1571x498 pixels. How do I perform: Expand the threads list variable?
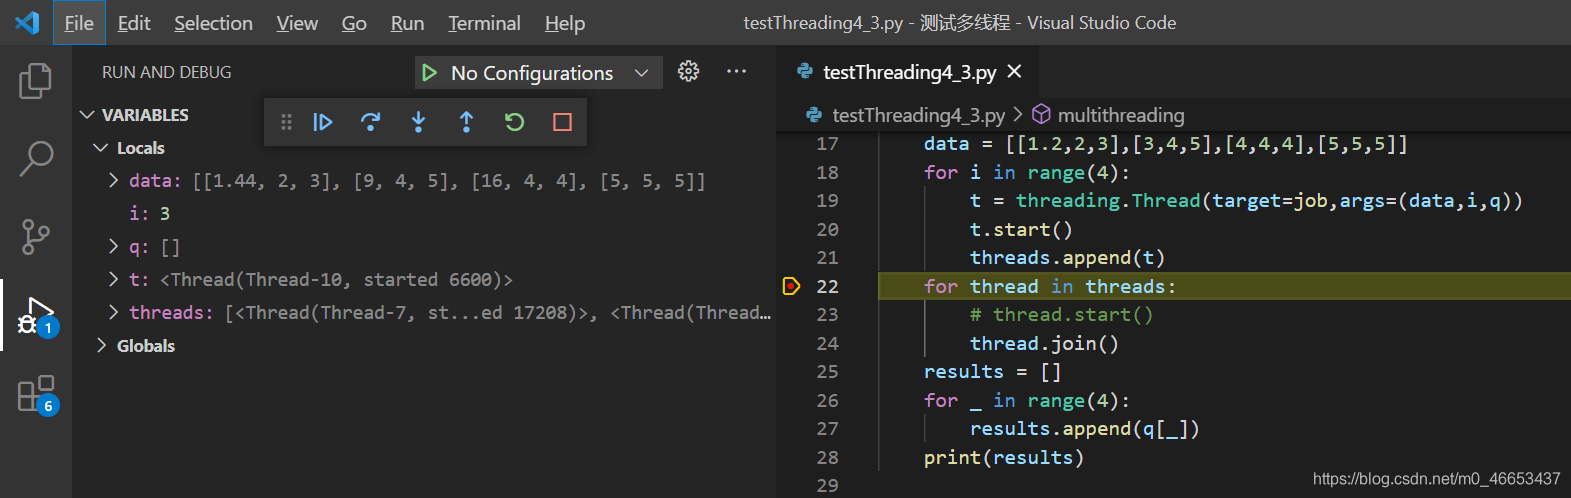(114, 313)
